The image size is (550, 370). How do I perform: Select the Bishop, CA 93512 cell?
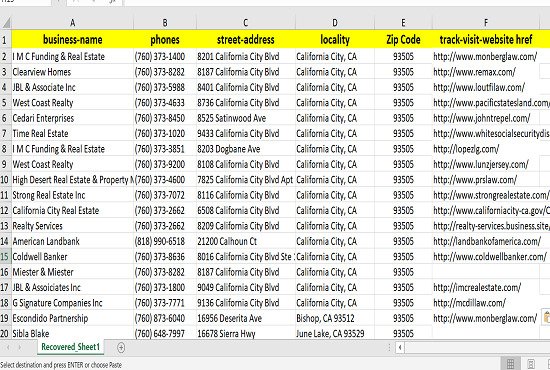pyautogui.click(x=335, y=318)
